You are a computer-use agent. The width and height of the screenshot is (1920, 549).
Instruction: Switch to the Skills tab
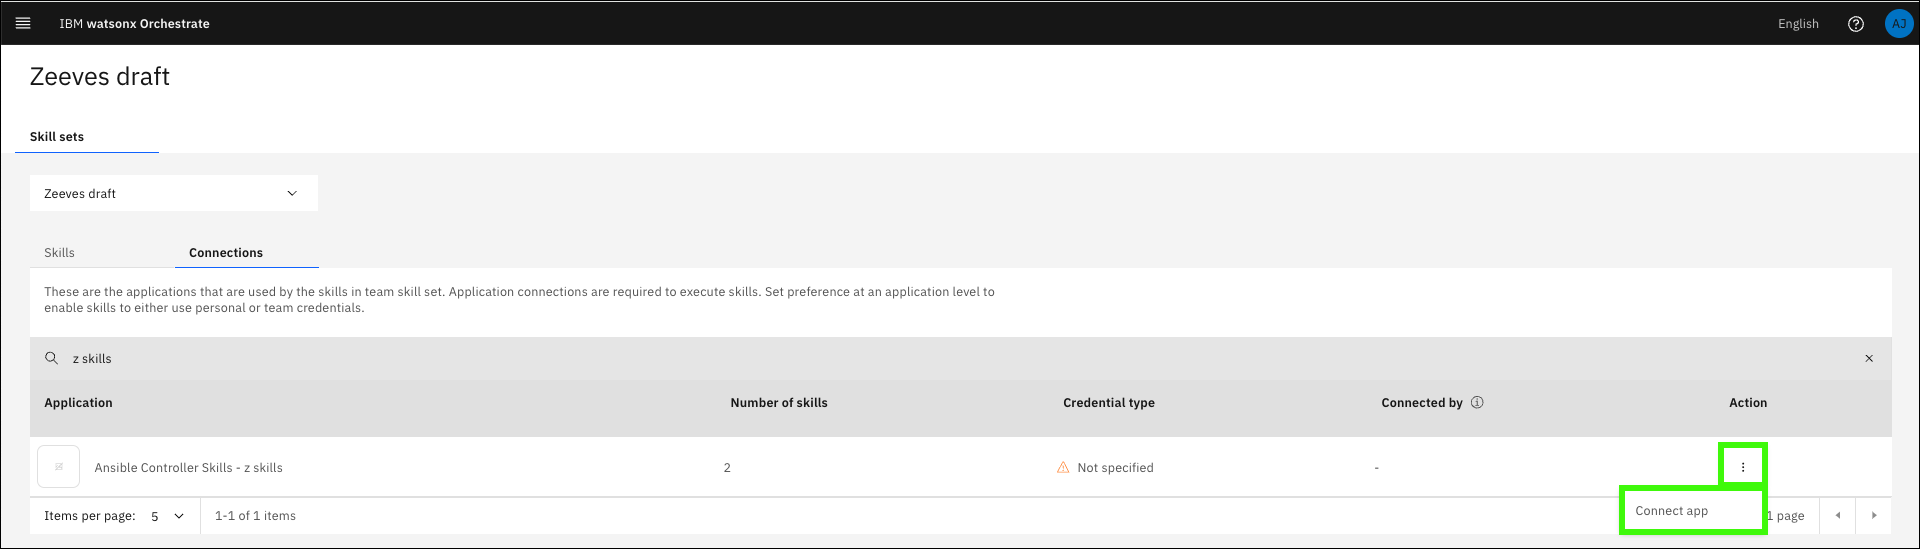(60, 253)
